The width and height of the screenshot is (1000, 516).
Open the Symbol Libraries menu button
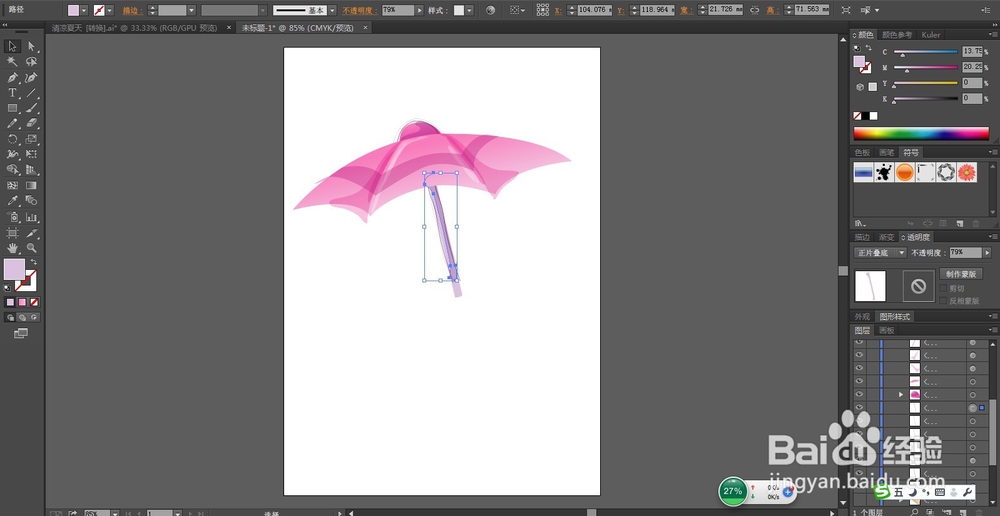(x=860, y=223)
